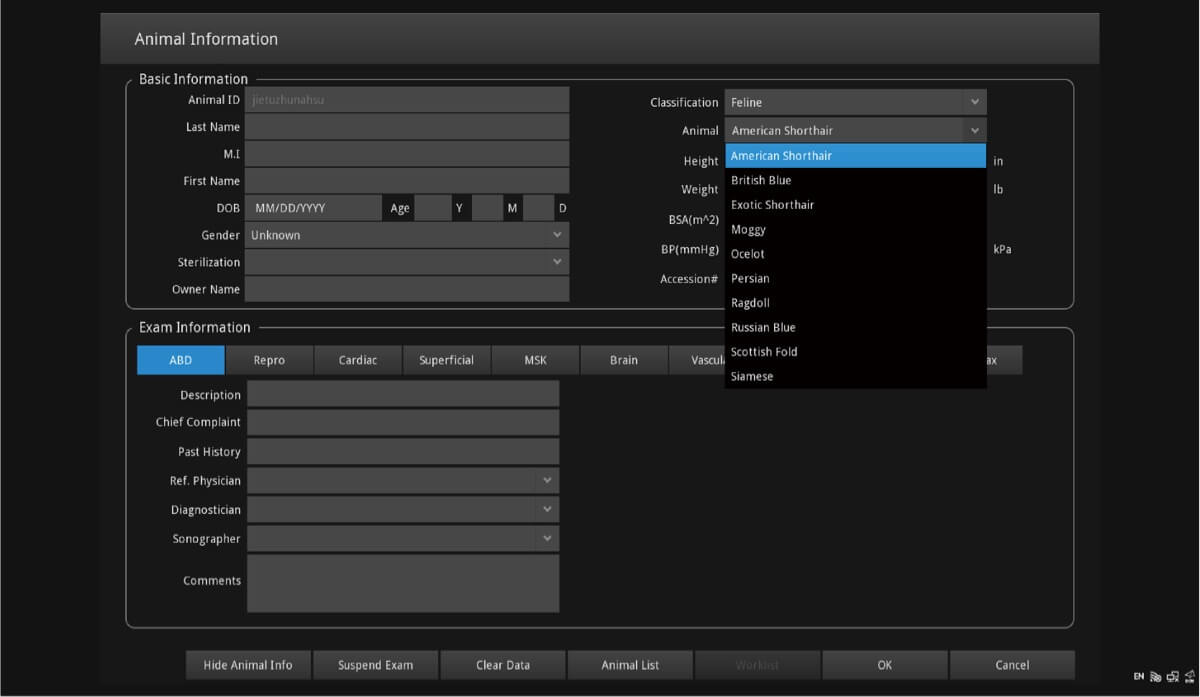Open the Gender dropdown set to Unknown
Screen dimensions: 1200x697
(x=406, y=235)
